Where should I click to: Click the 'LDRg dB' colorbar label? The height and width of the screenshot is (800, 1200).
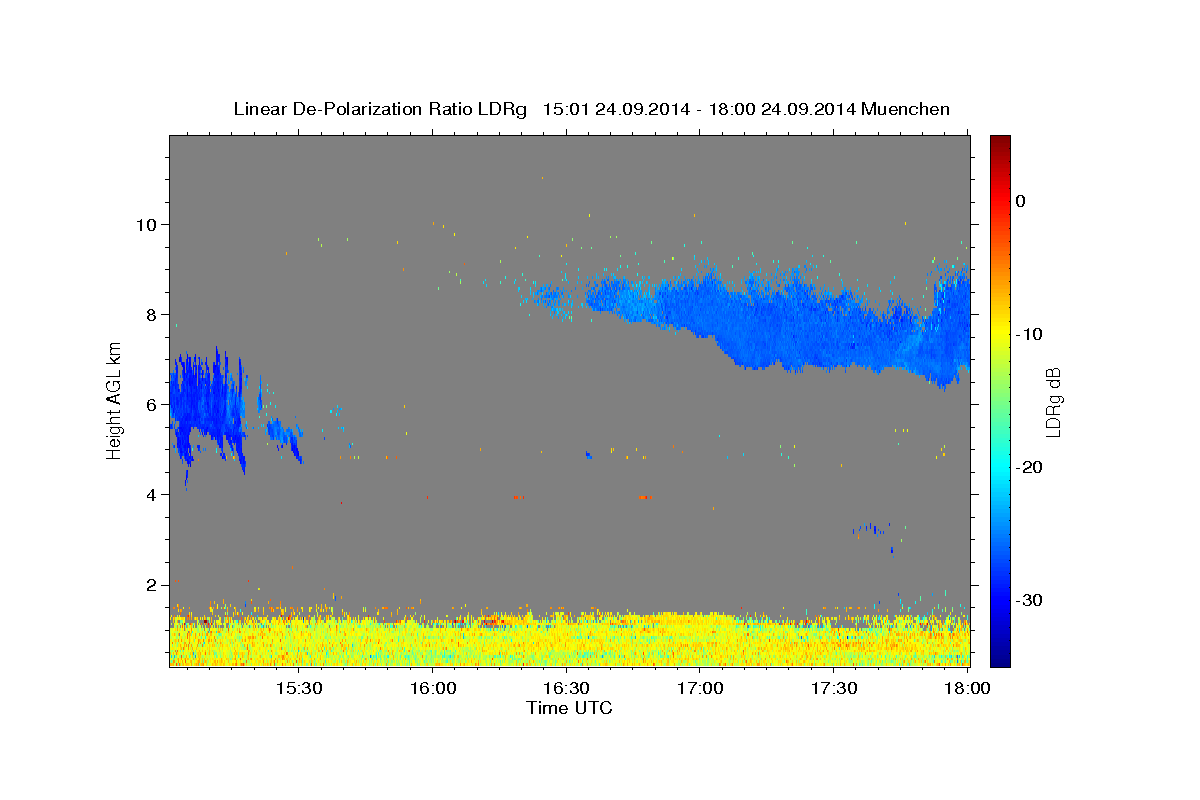(1052, 402)
